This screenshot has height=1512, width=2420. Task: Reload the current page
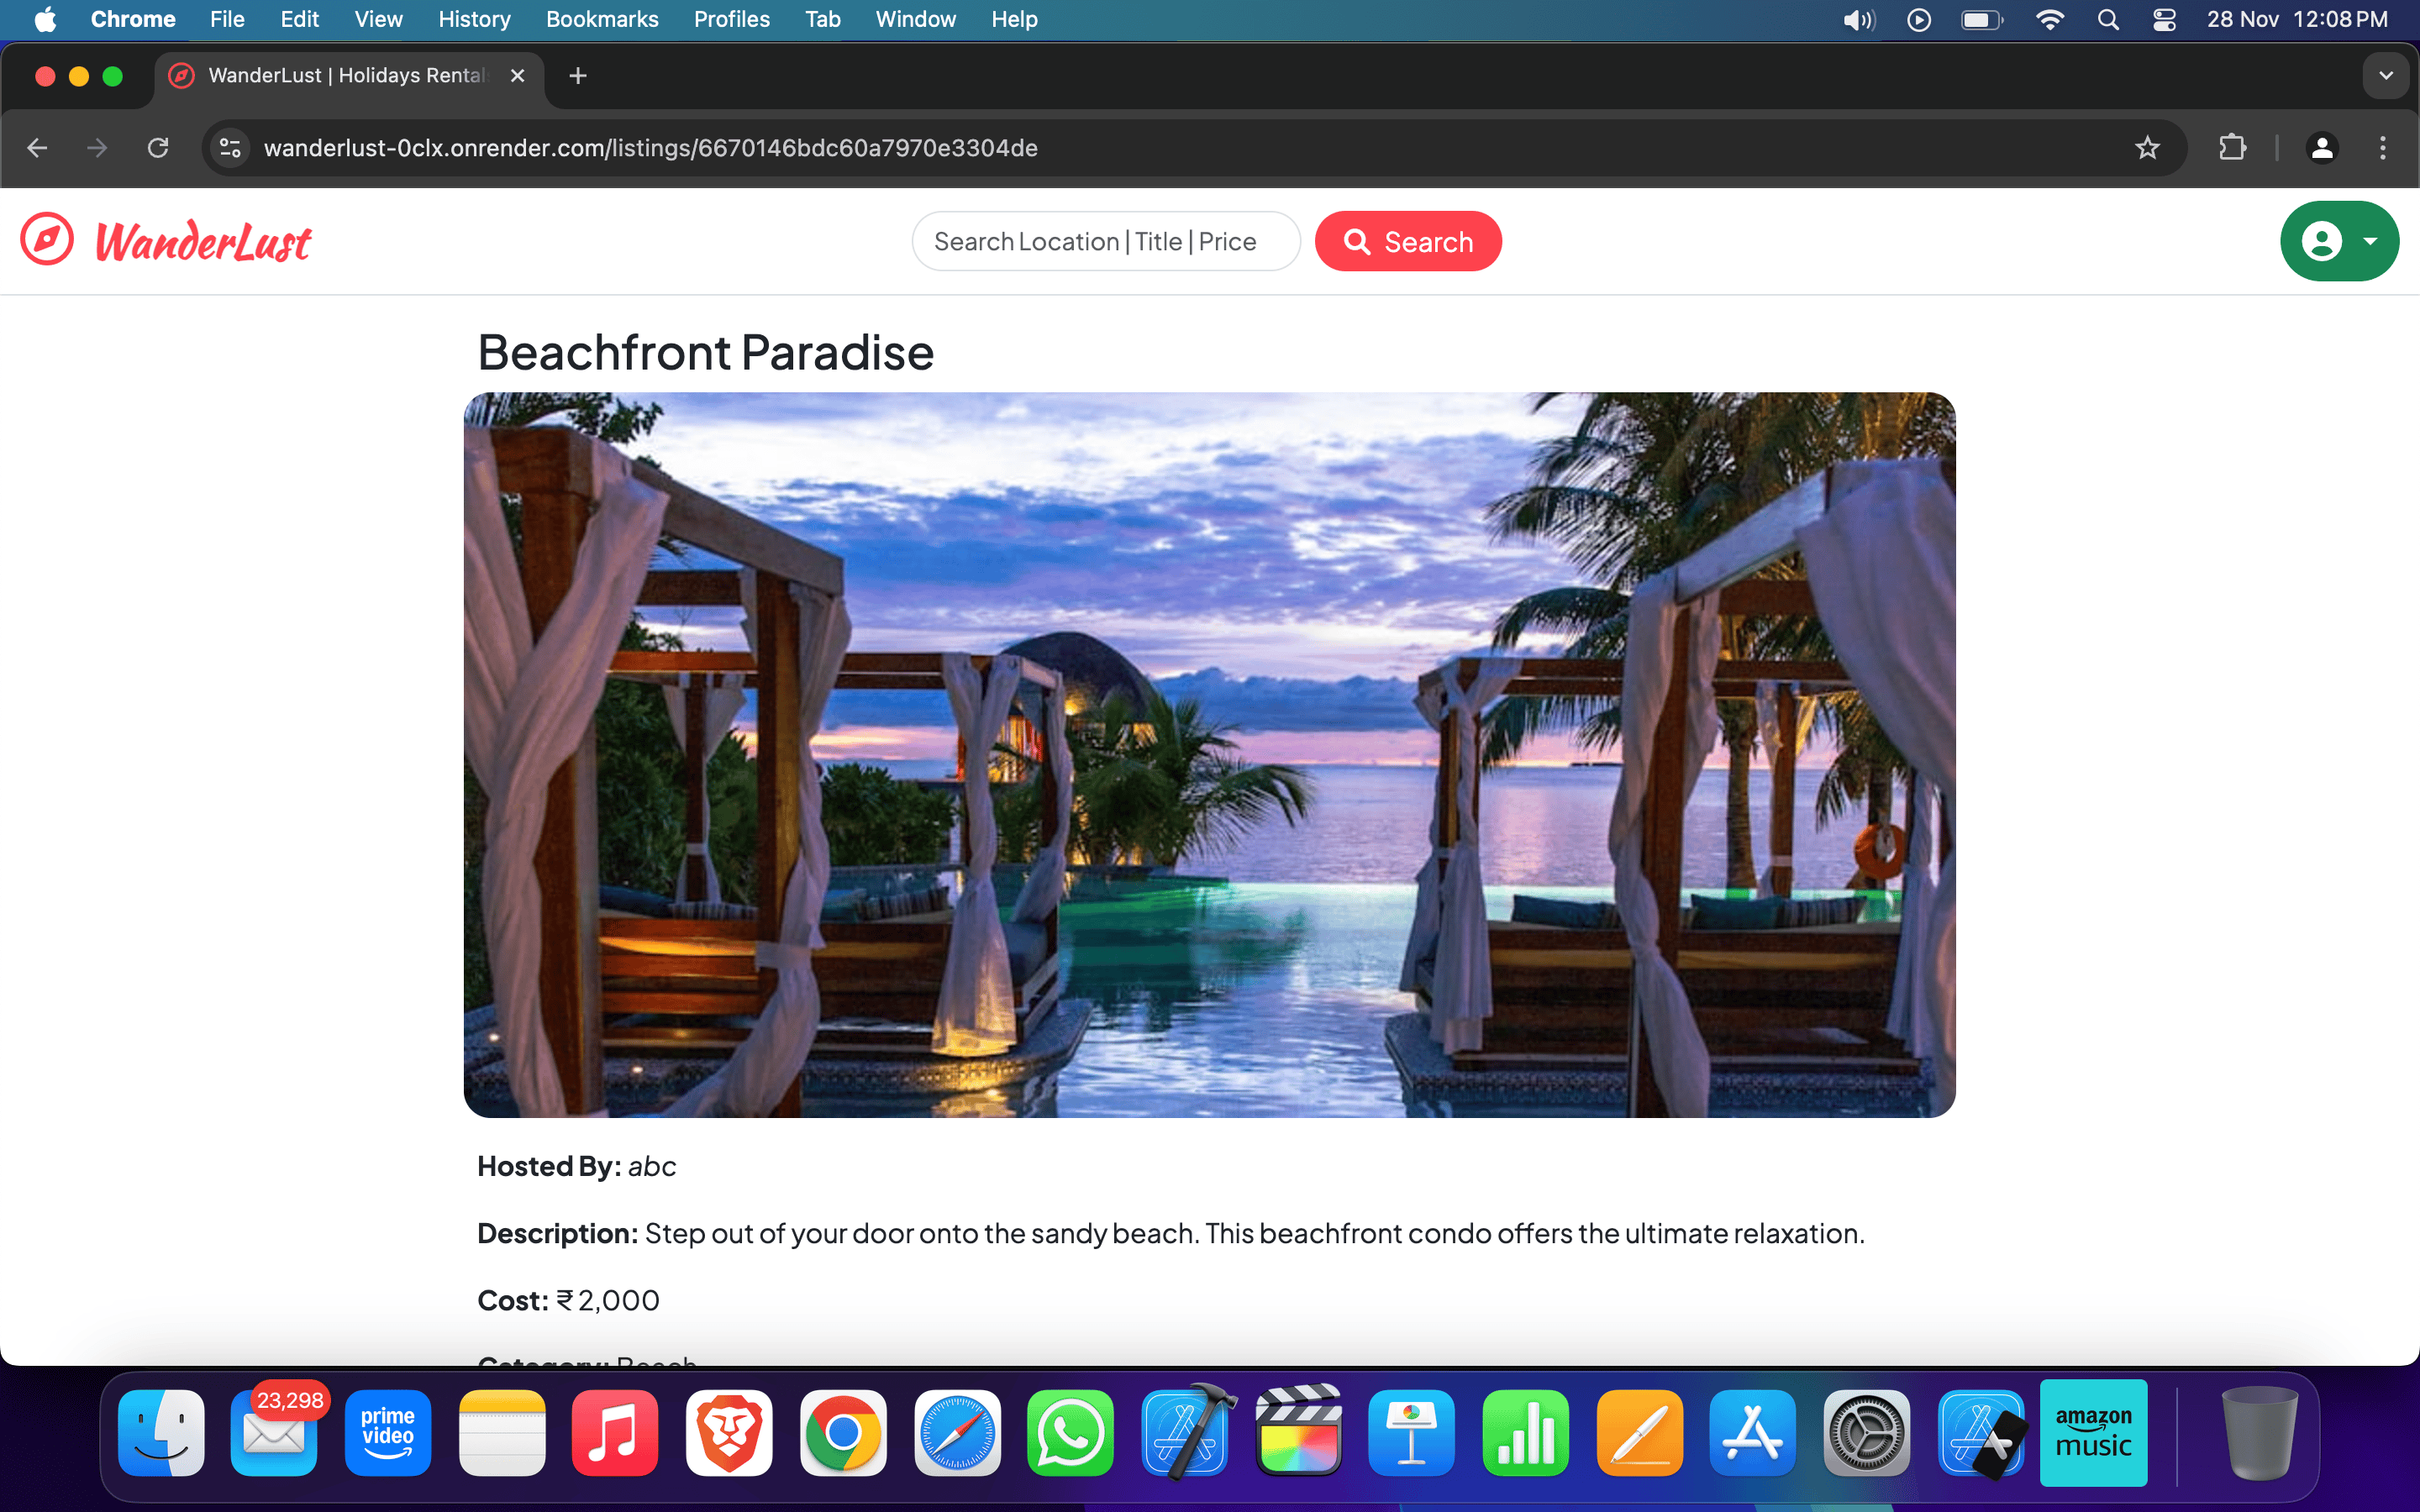pyautogui.click(x=158, y=148)
